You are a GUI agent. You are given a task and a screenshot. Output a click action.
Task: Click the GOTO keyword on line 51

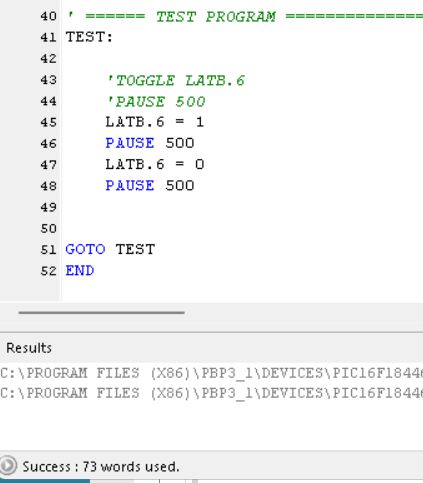coord(85,249)
